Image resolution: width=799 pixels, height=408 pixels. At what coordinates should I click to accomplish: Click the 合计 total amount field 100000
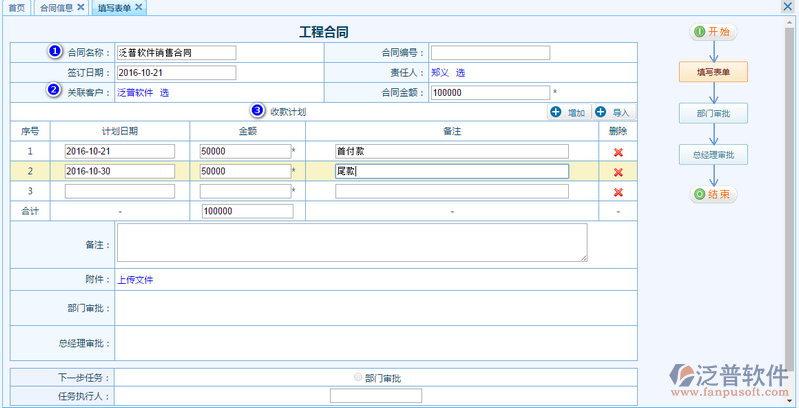tap(248, 211)
